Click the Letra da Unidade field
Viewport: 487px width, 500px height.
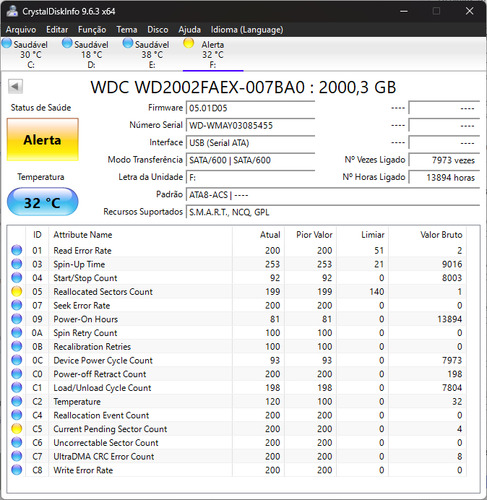tap(250, 177)
